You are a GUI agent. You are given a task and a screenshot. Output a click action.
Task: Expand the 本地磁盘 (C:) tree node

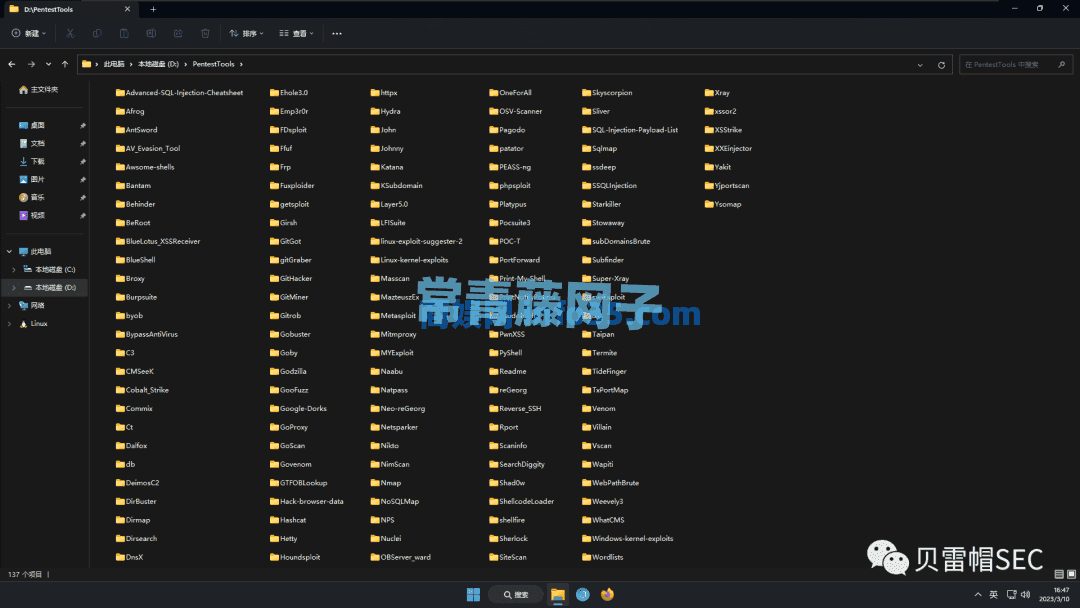[x=14, y=269]
